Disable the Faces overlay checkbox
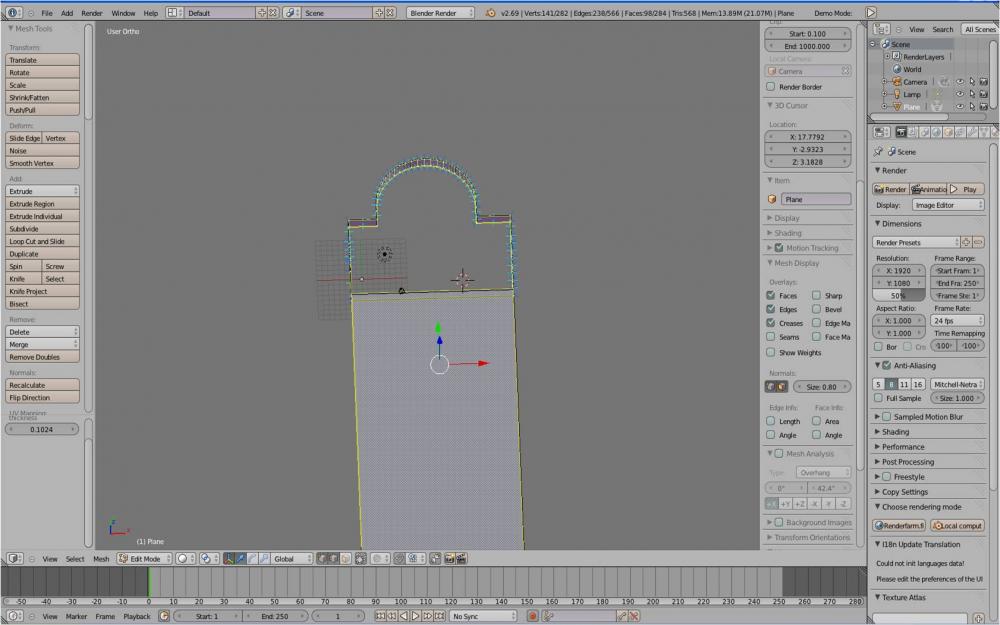This screenshot has height=625, width=1000. (x=770, y=295)
